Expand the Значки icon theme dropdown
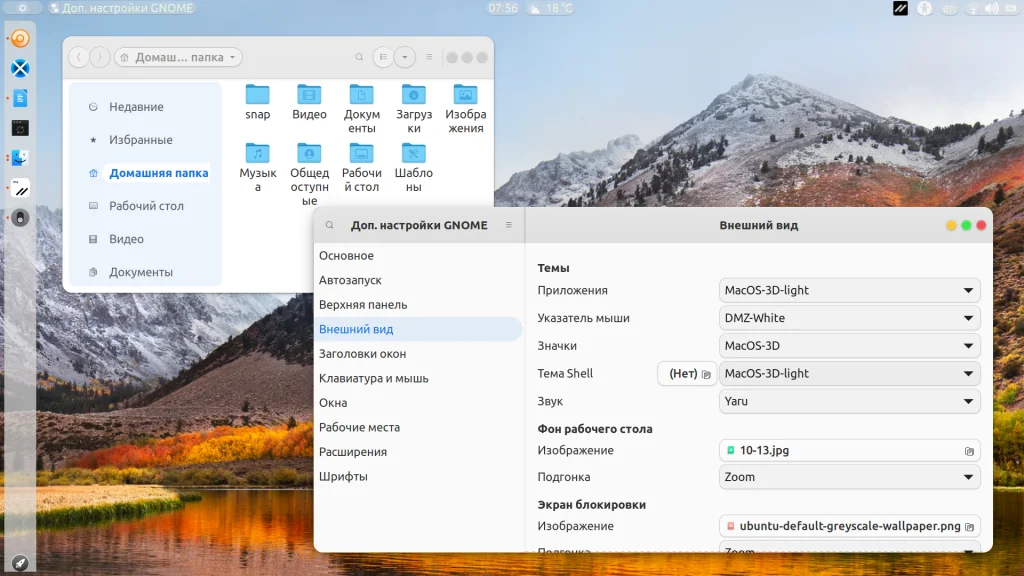 tap(849, 346)
